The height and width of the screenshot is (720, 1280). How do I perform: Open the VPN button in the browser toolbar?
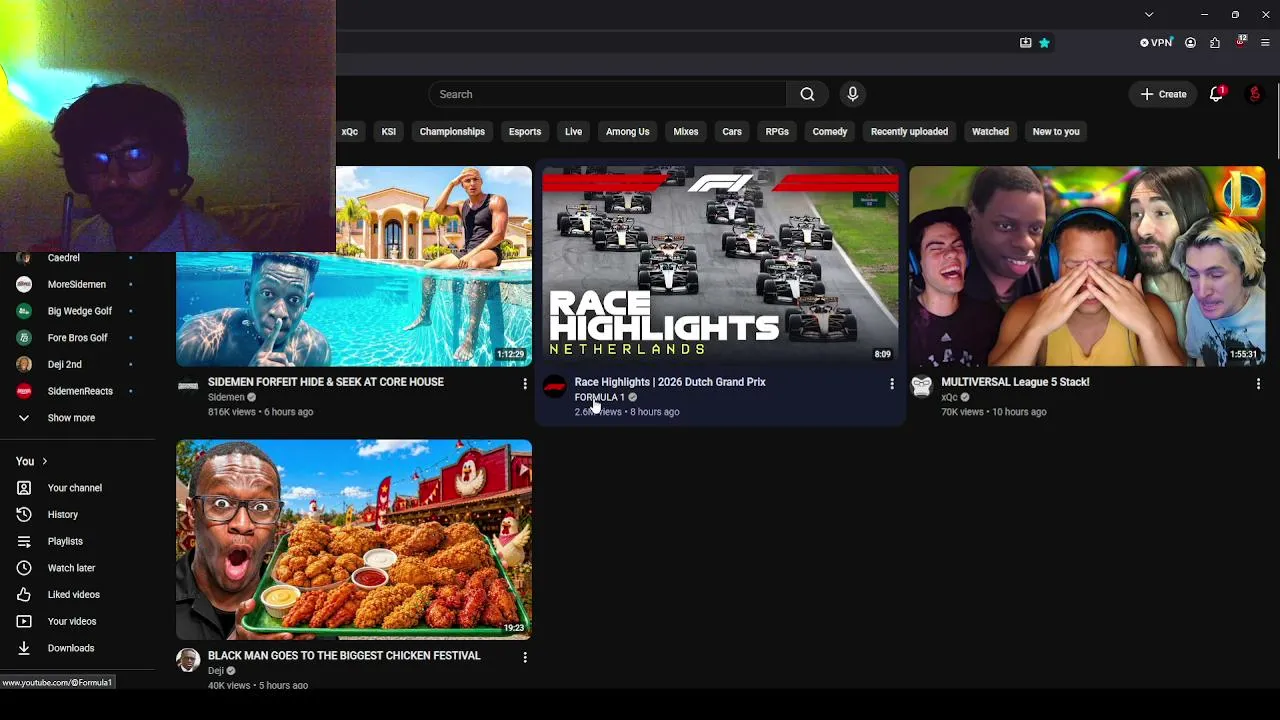[x=1156, y=43]
